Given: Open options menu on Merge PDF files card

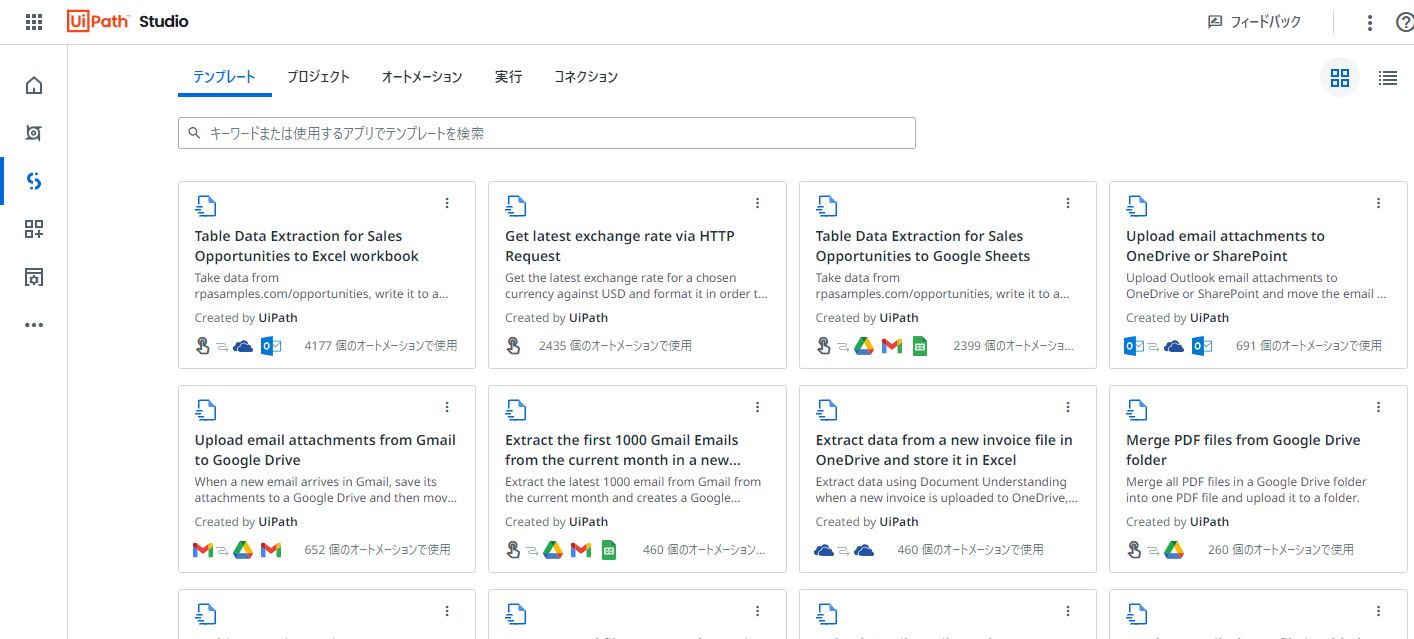Looking at the screenshot, I should tap(1378, 407).
